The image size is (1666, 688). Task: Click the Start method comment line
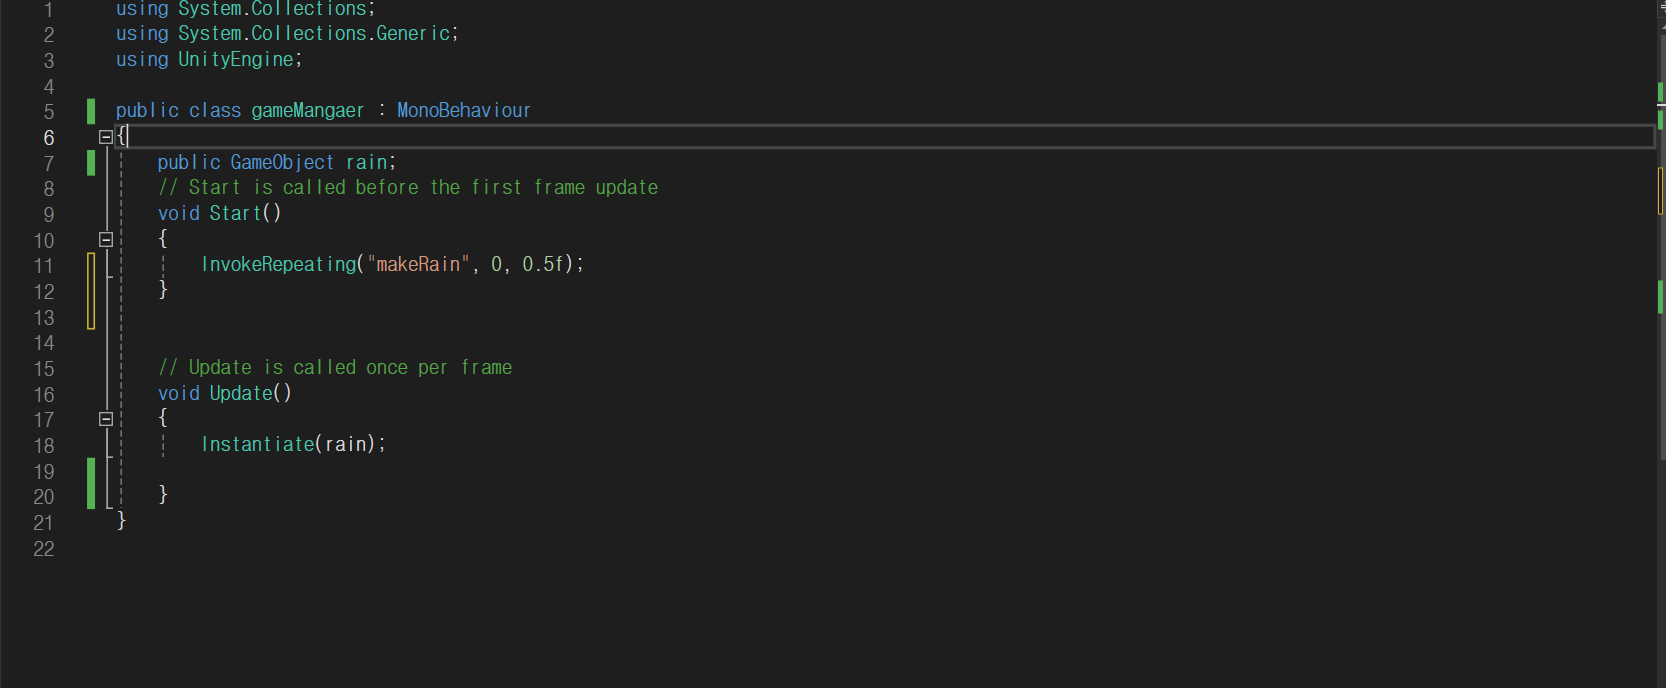pyautogui.click(x=408, y=187)
